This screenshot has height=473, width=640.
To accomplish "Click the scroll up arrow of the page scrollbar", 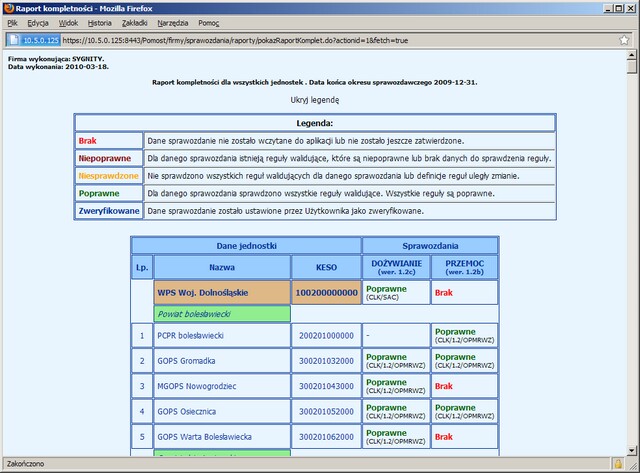I will (x=632, y=55).
